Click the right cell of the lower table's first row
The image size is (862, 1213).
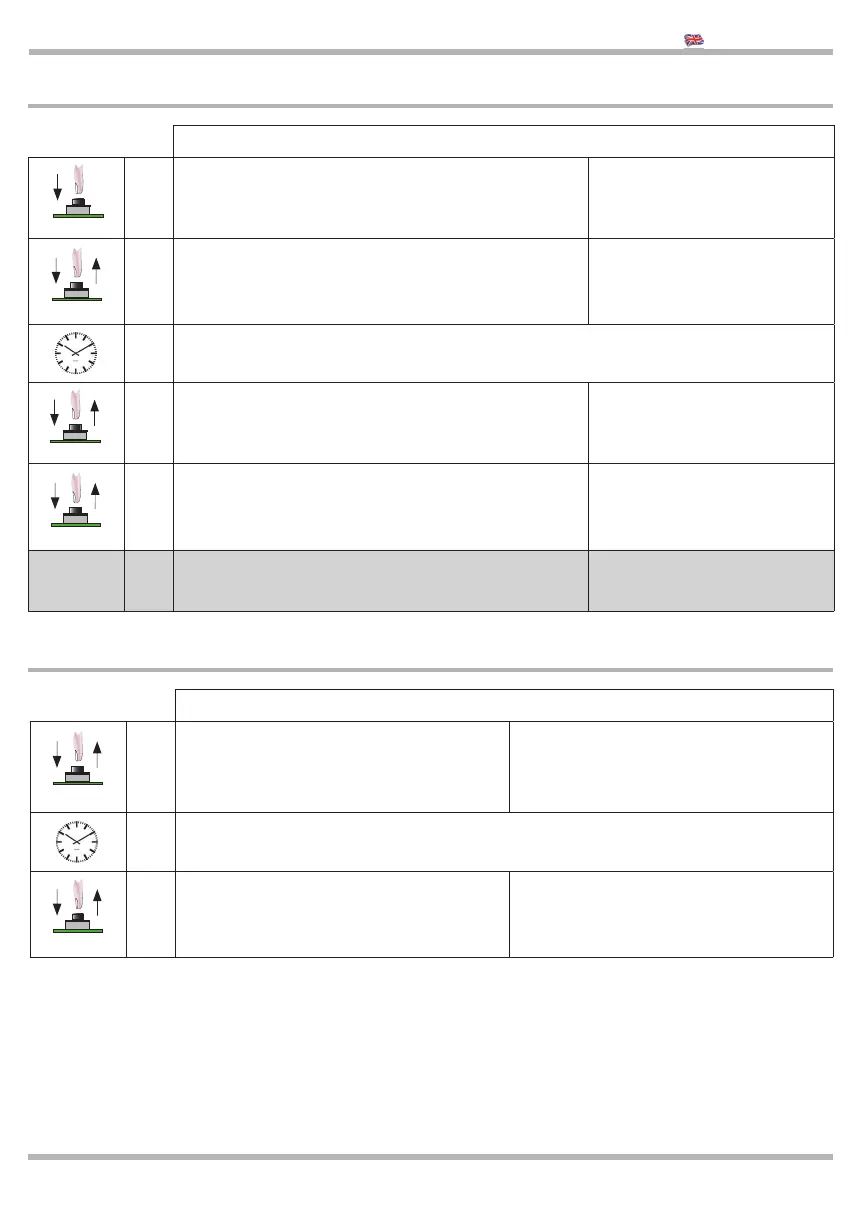point(671,766)
